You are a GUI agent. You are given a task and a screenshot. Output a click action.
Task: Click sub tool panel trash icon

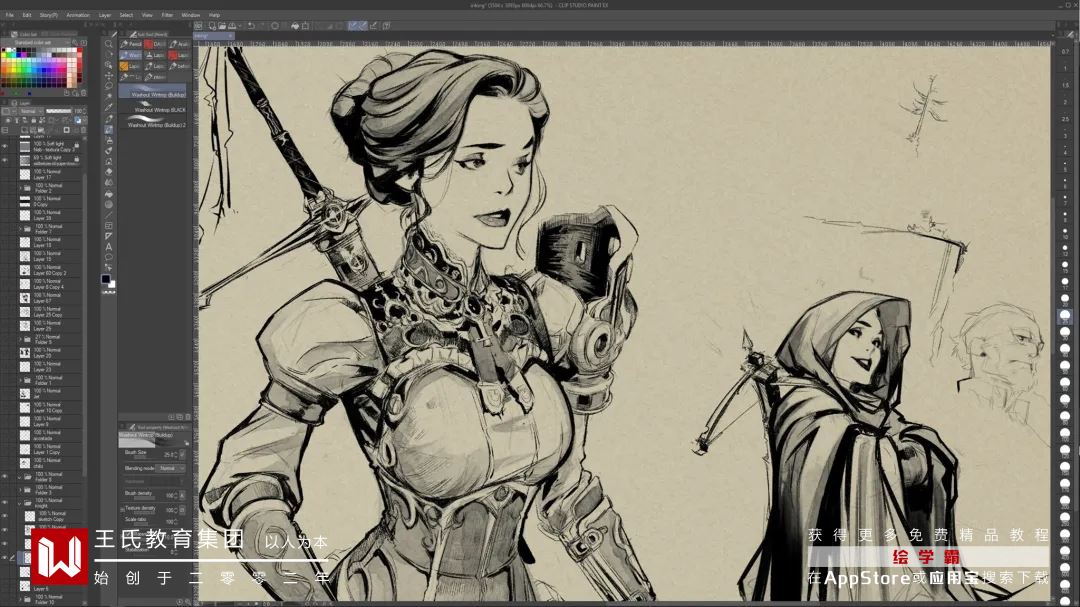click(x=188, y=417)
